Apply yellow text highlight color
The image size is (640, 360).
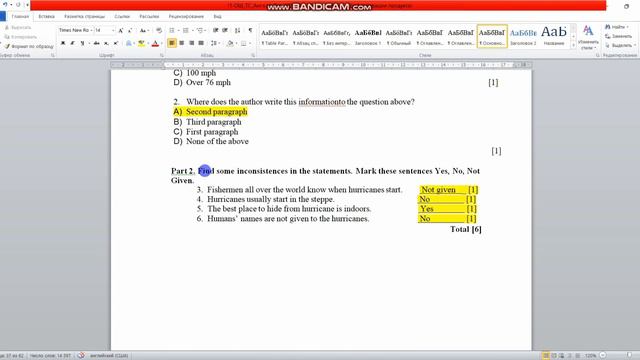coord(140,43)
